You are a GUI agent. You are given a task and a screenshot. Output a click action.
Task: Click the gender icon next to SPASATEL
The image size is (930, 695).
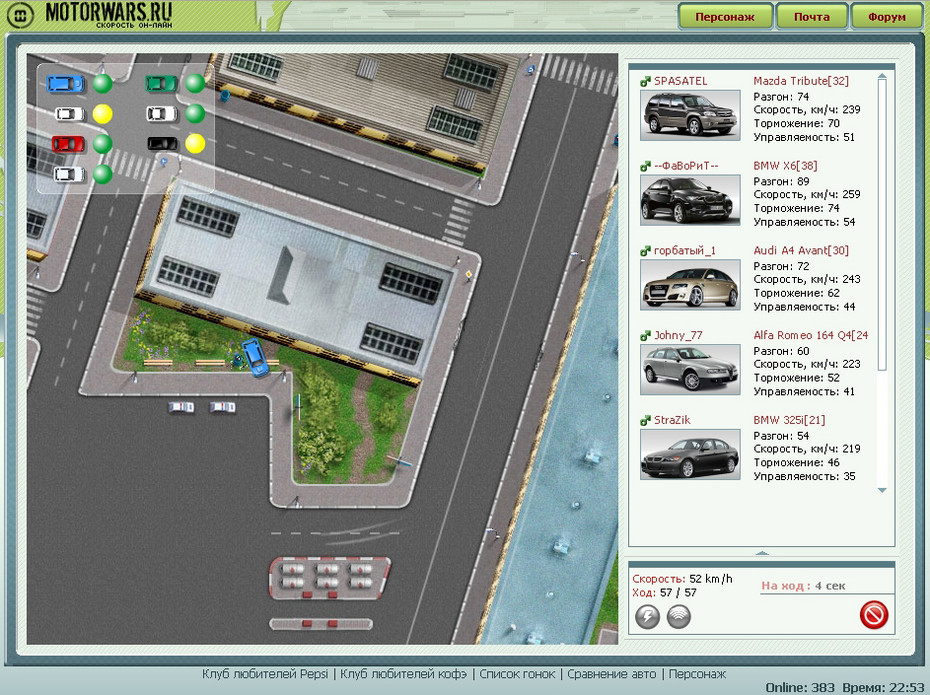point(645,82)
